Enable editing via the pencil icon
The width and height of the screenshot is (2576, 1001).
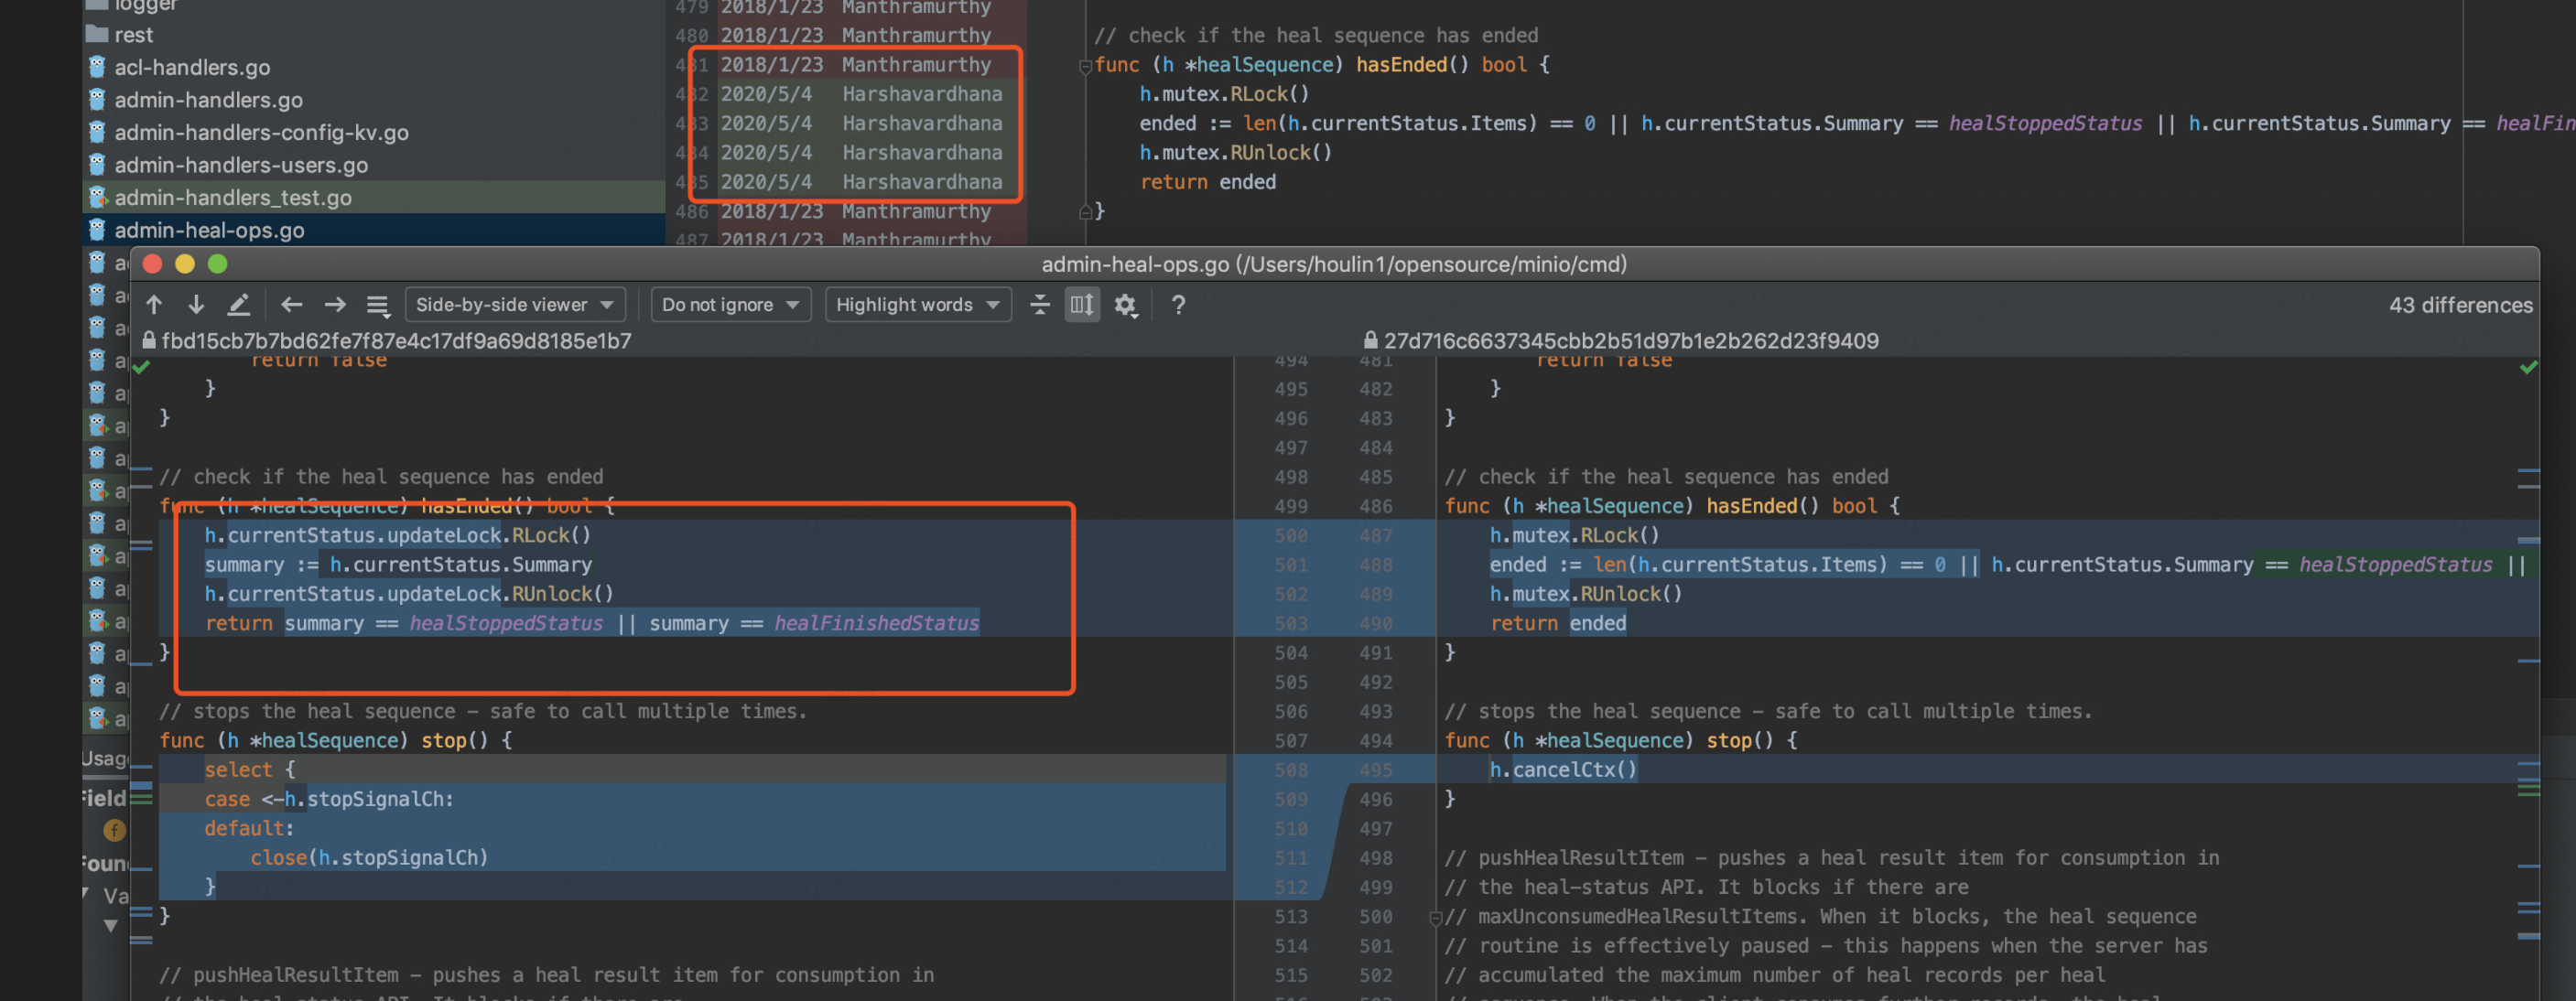(x=238, y=305)
